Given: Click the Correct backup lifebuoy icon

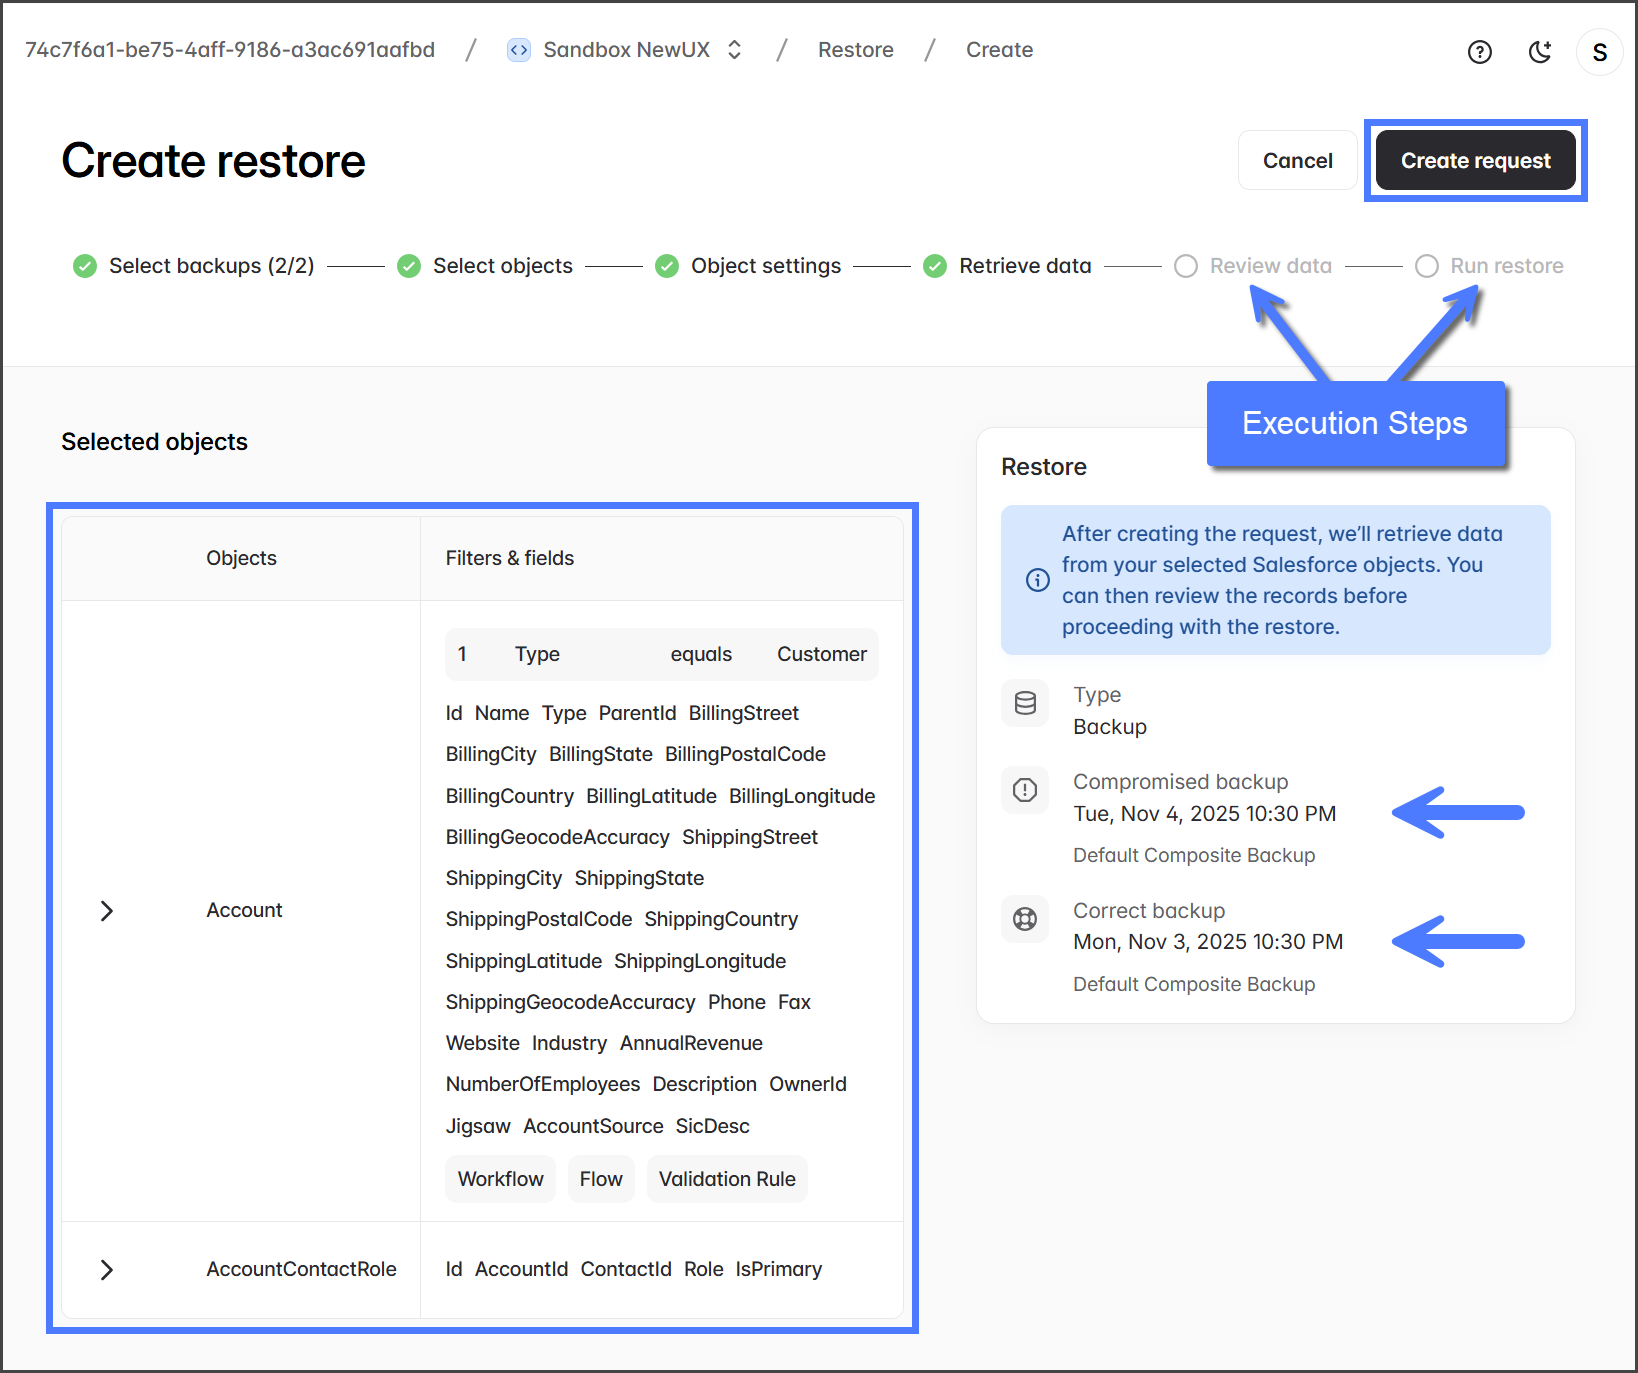Looking at the screenshot, I should click(x=1025, y=919).
